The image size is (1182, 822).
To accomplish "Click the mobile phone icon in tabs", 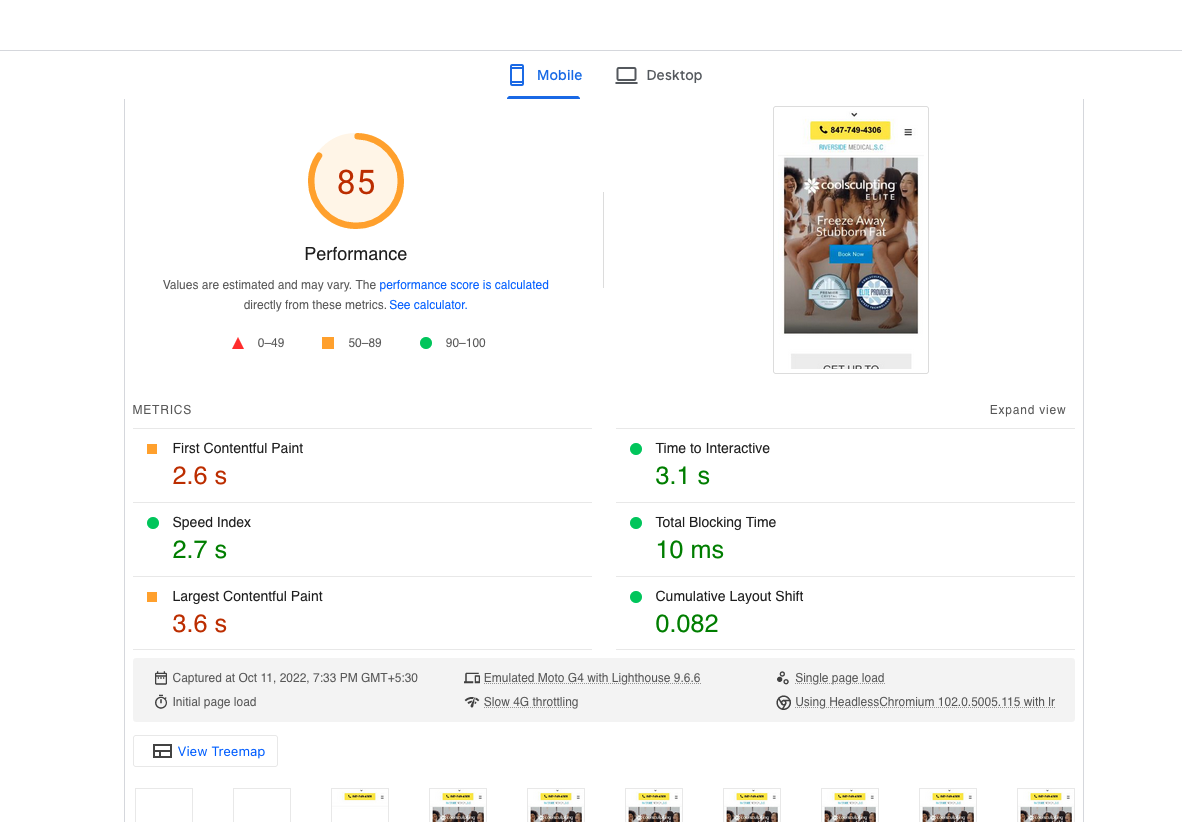I will coord(516,75).
